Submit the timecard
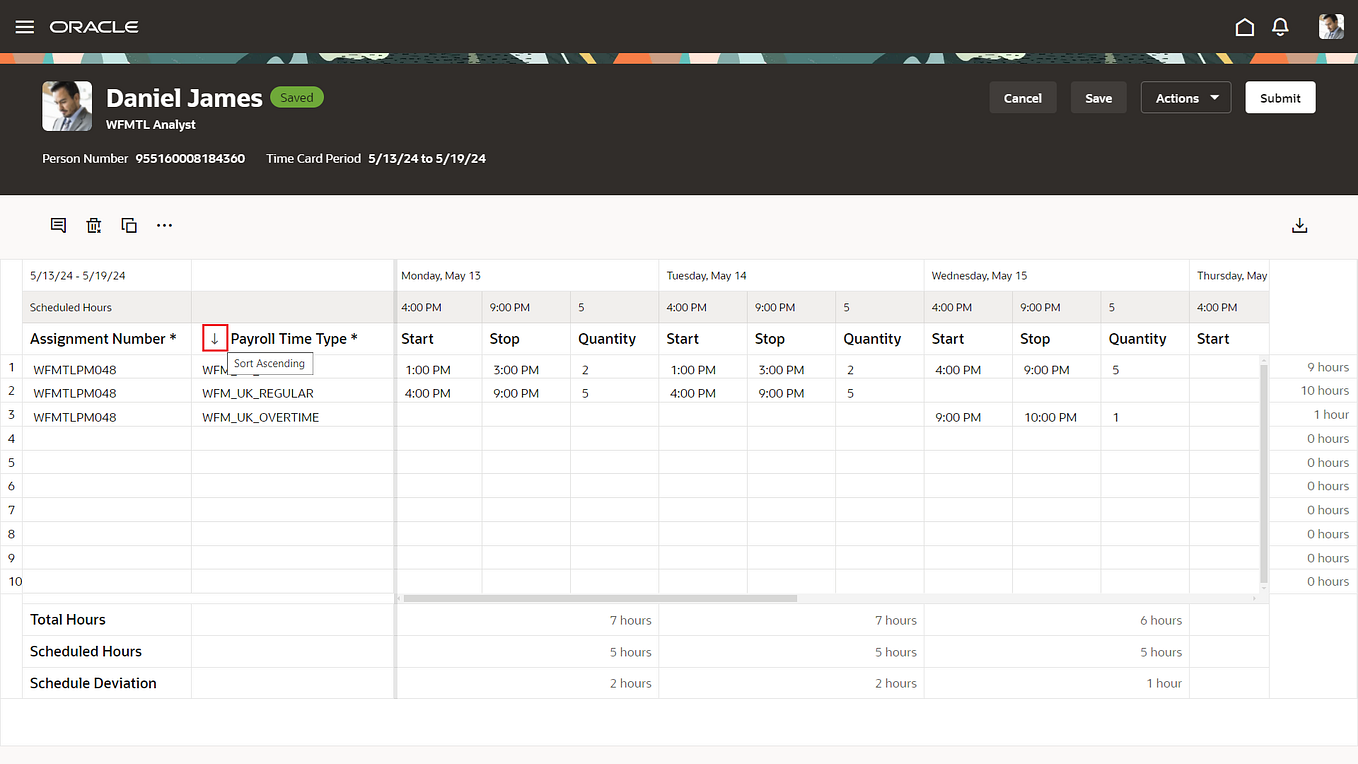 (x=1280, y=97)
